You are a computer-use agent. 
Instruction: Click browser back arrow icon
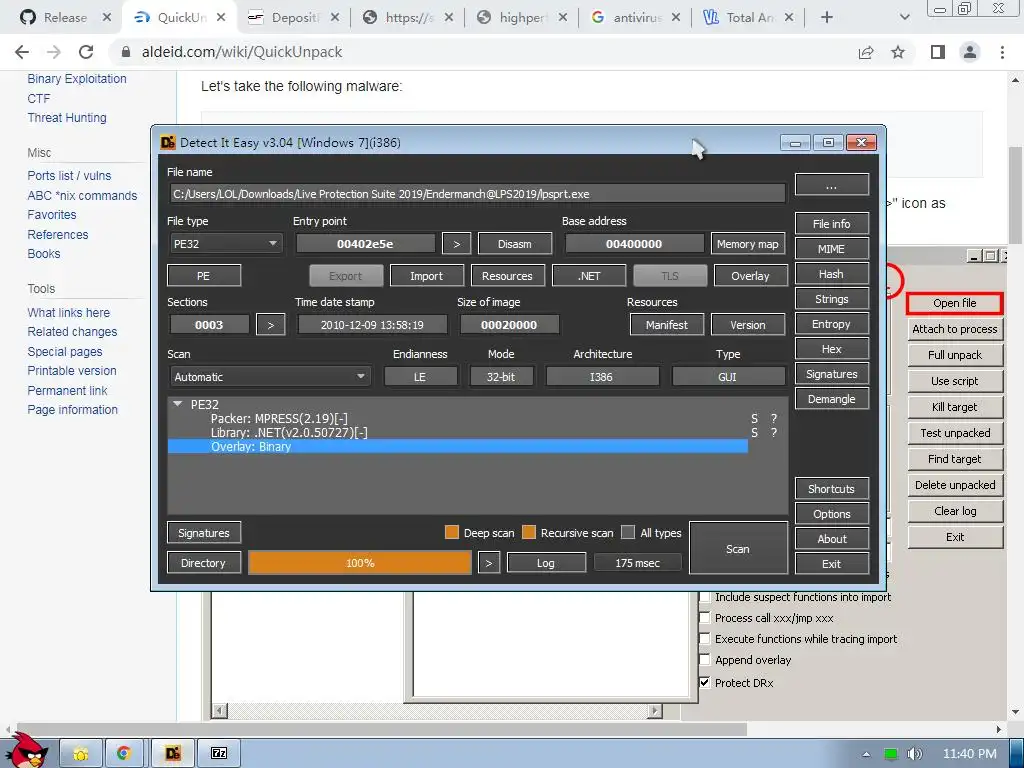pos(22,52)
